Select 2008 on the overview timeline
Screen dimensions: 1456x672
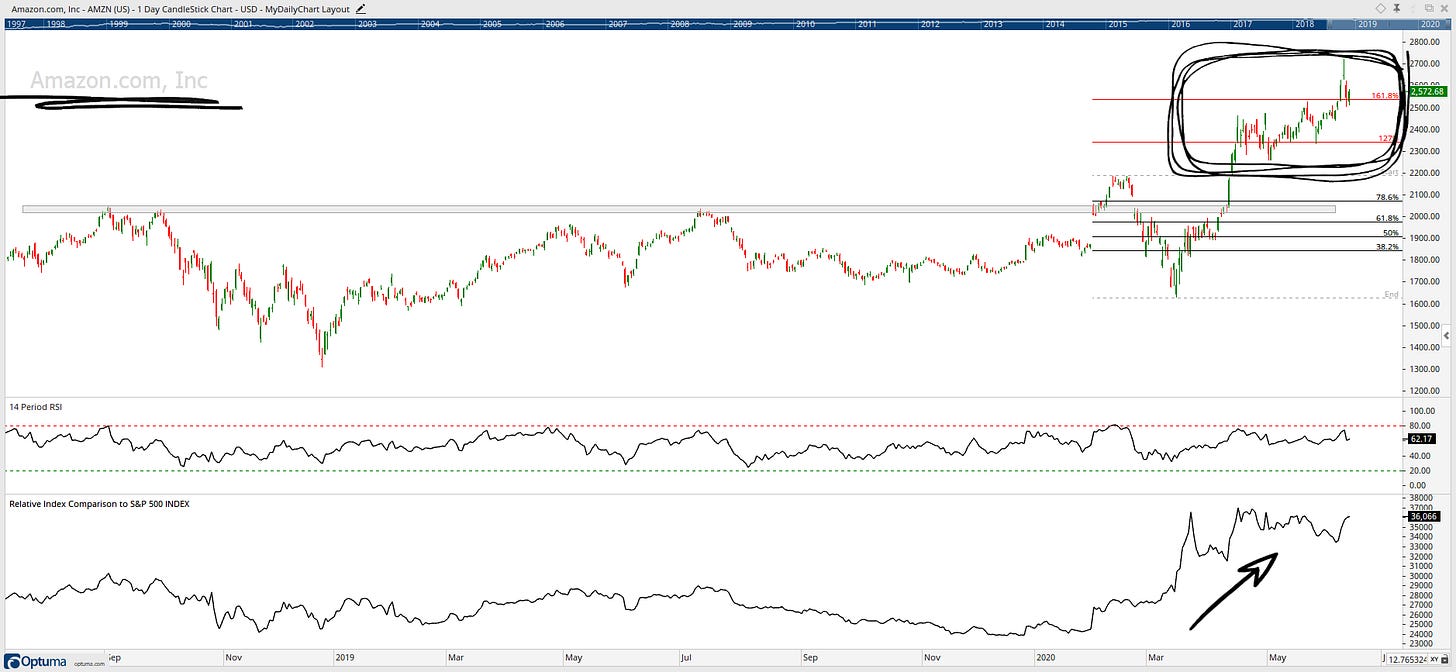(x=680, y=22)
